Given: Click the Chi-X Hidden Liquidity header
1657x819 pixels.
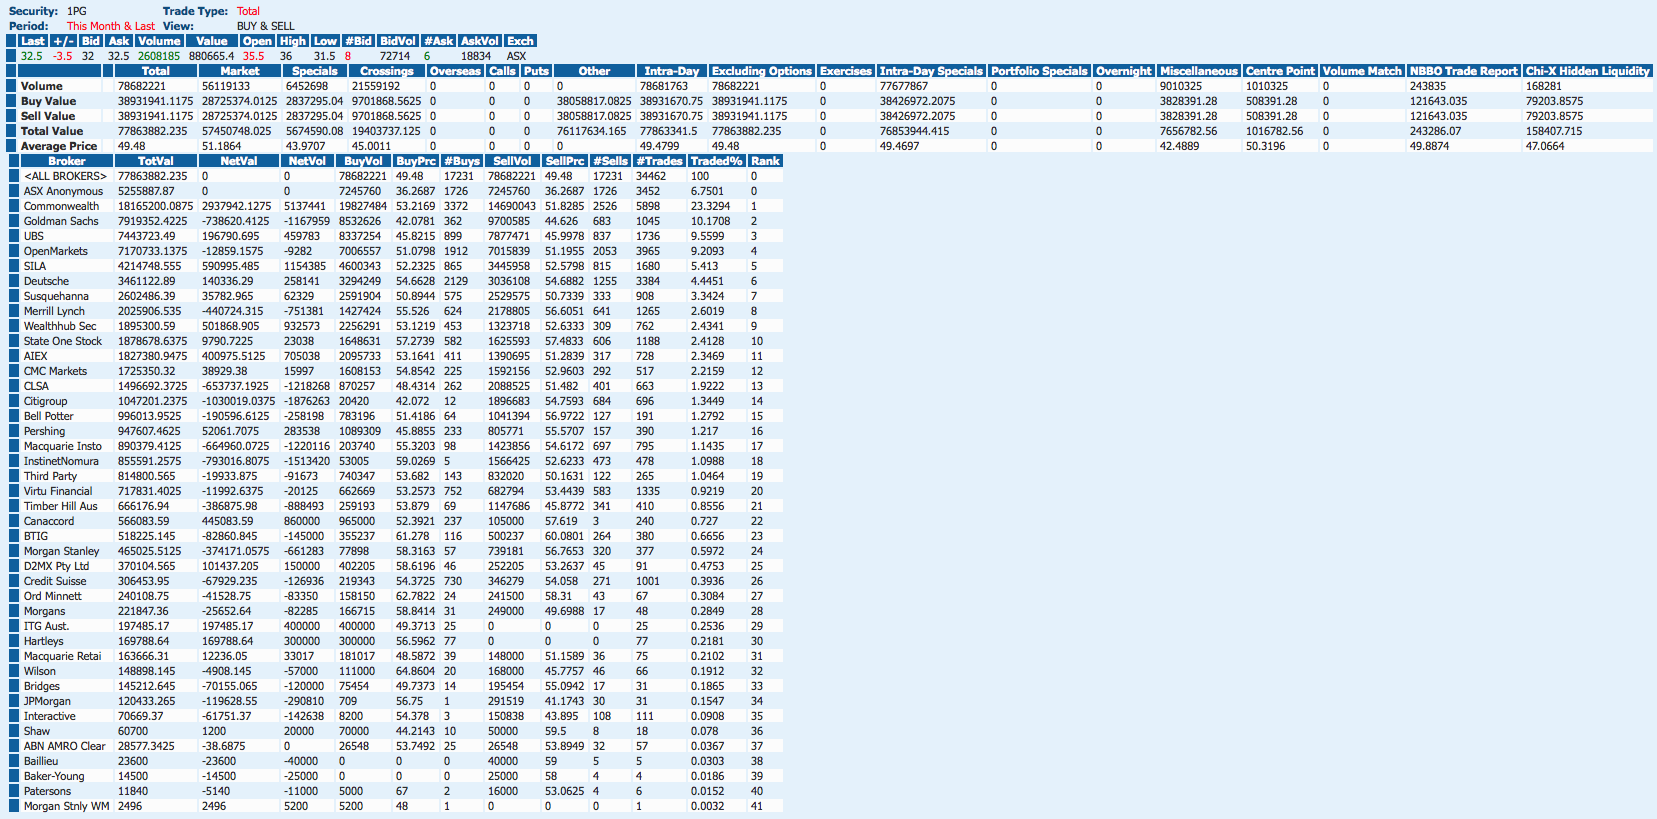Looking at the screenshot, I should pyautogui.click(x=1588, y=71).
